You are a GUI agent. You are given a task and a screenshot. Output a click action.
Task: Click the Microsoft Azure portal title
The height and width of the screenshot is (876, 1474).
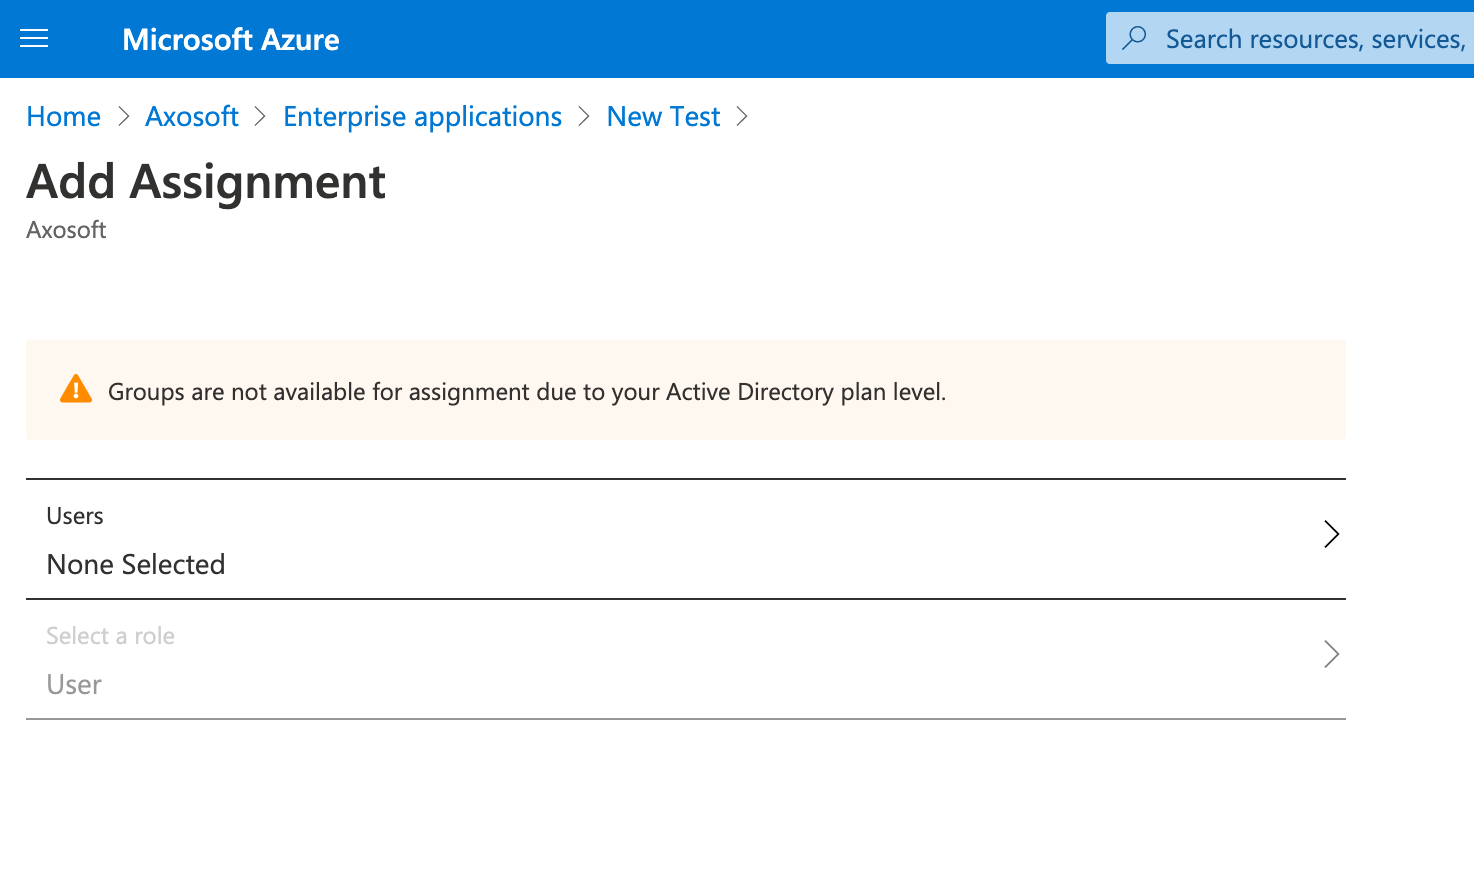(231, 39)
